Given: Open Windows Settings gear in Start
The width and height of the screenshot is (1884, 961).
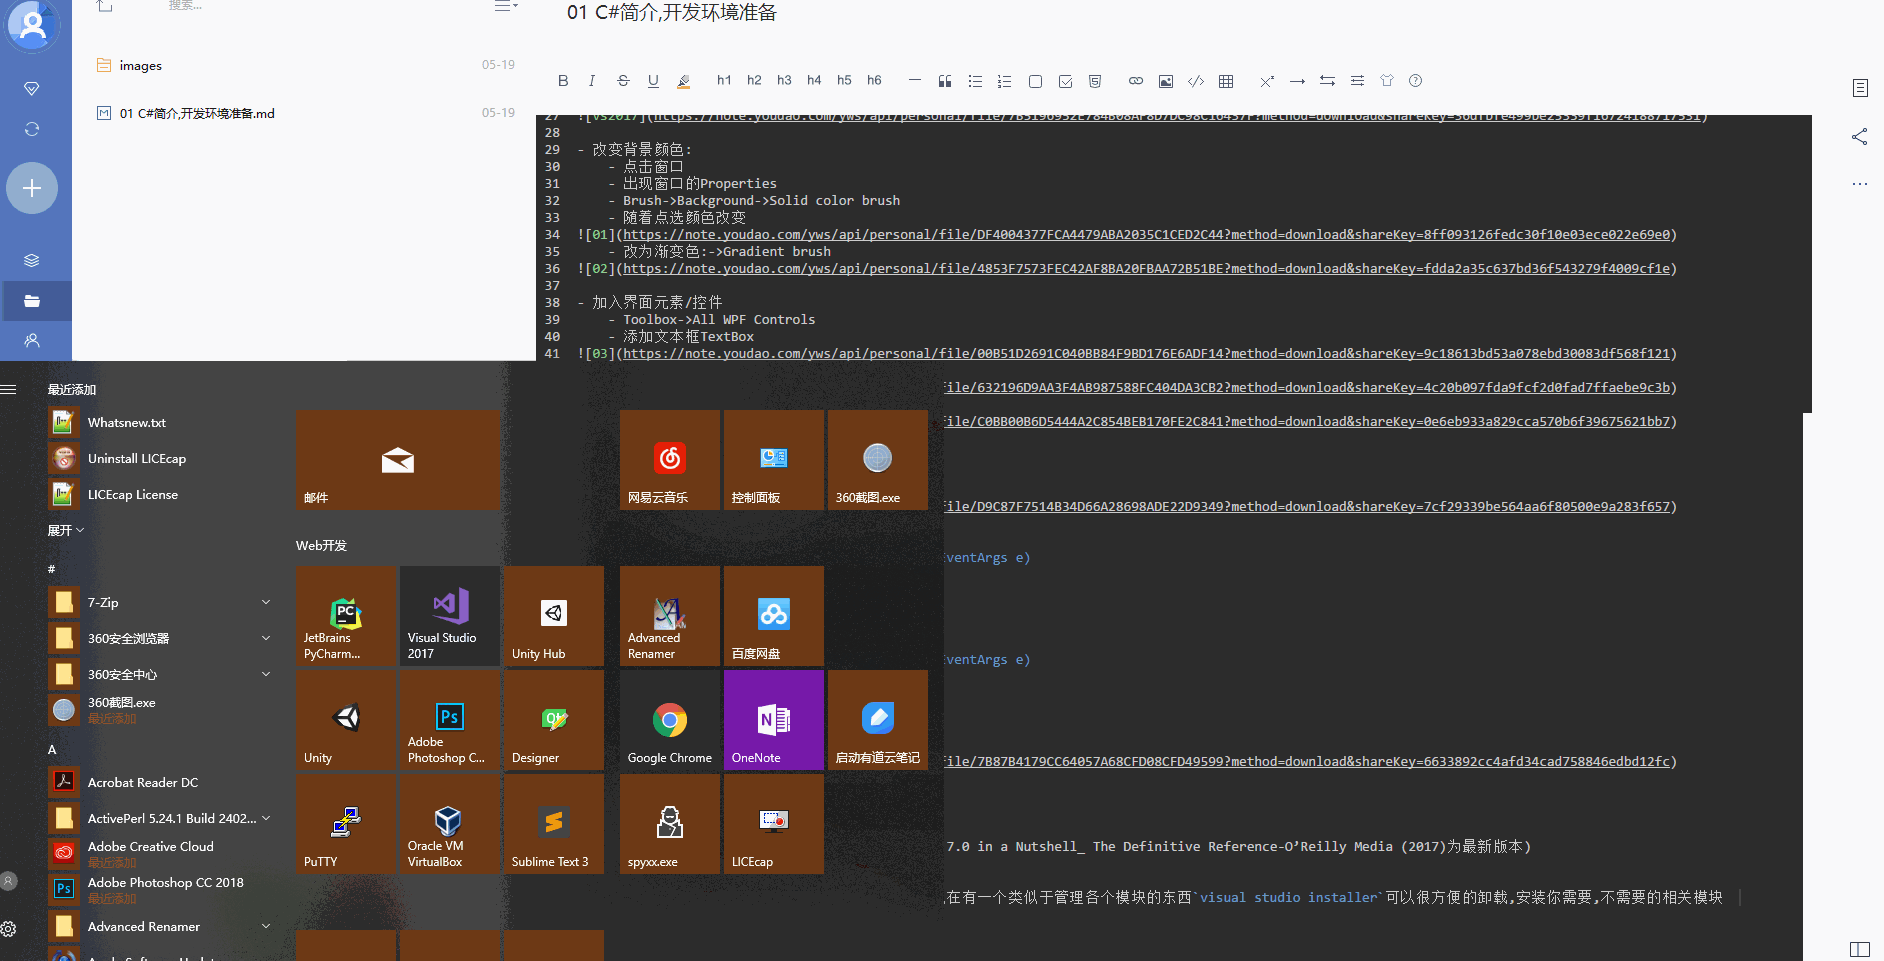Looking at the screenshot, I should [8, 929].
